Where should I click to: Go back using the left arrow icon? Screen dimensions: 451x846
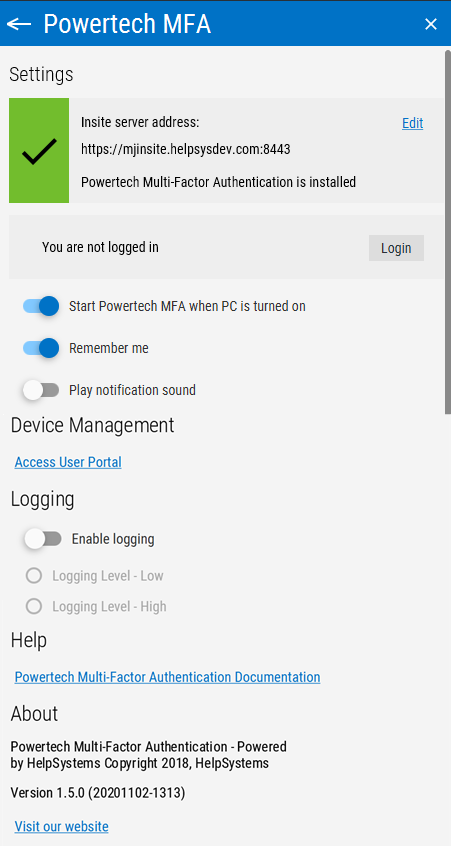tap(19, 24)
